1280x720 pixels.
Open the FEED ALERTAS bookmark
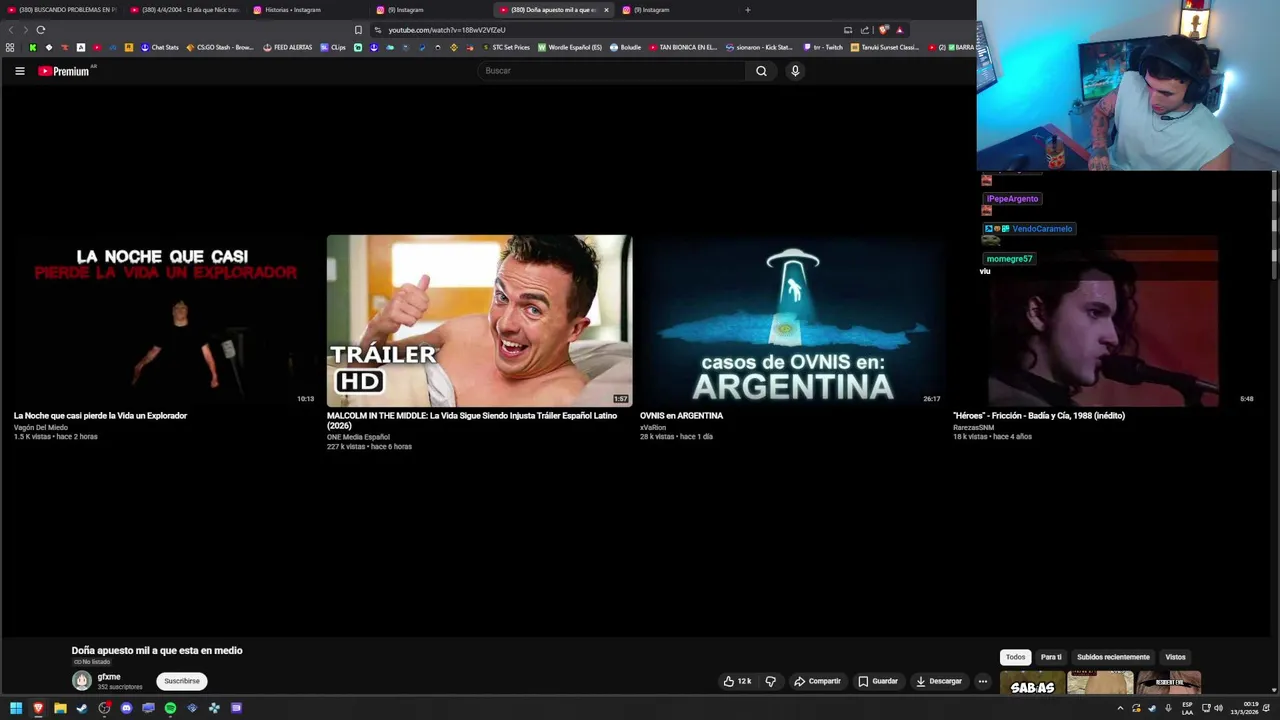[x=288, y=47]
